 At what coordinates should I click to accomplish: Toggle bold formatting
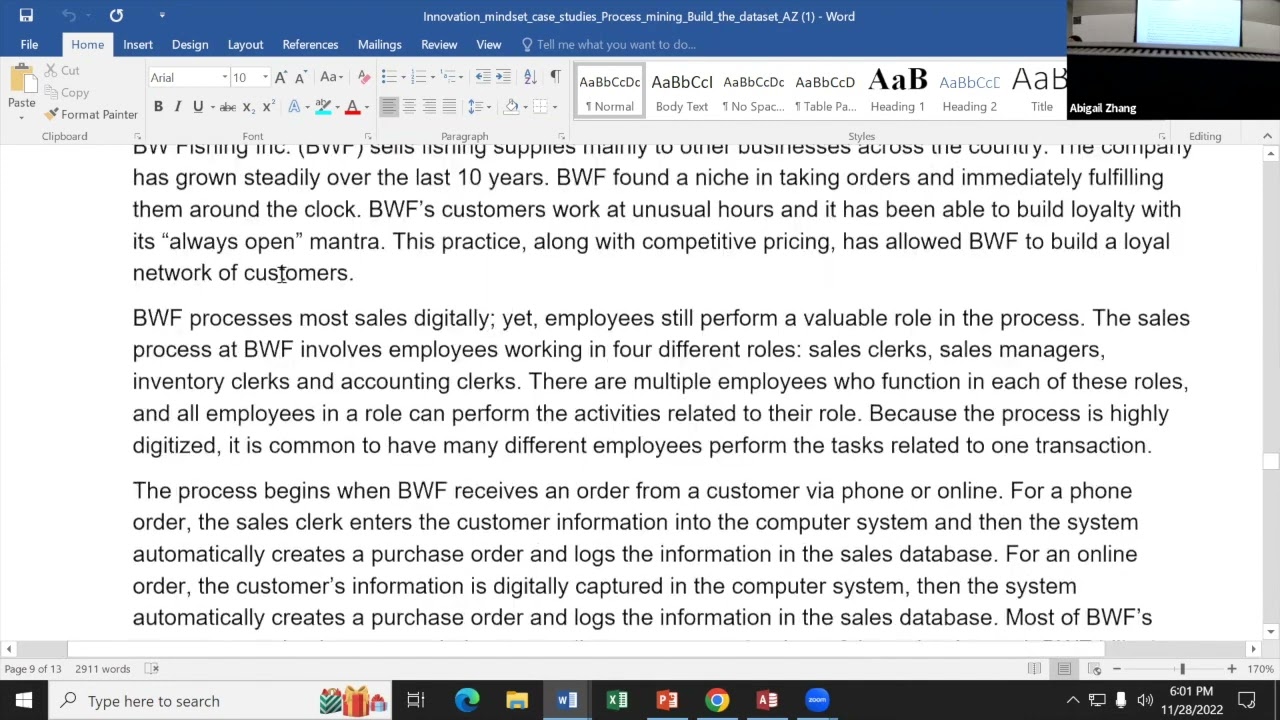click(x=158, y=107)
